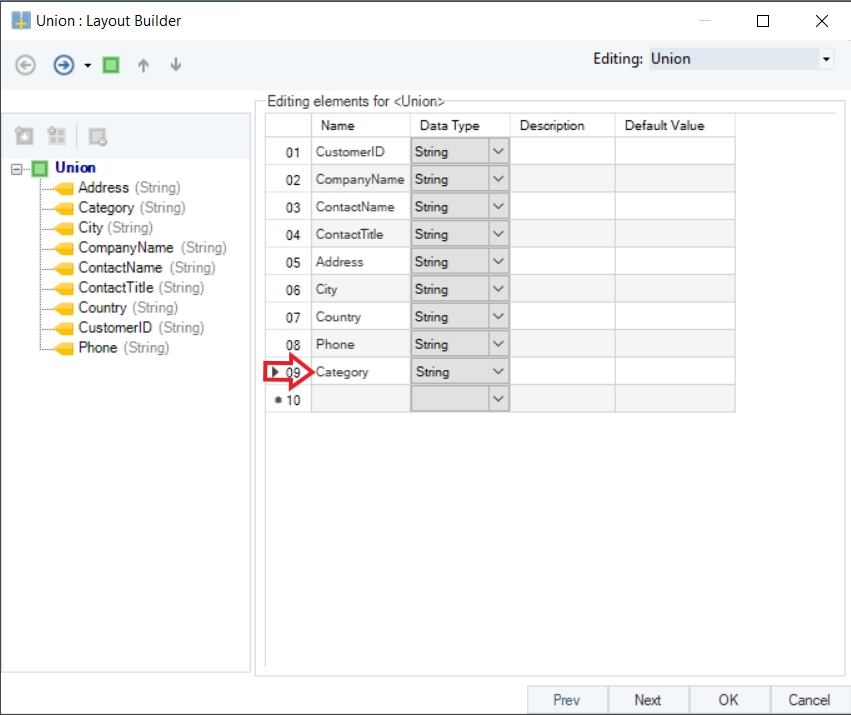Click the first add-element icon above tree

(25, 136)
